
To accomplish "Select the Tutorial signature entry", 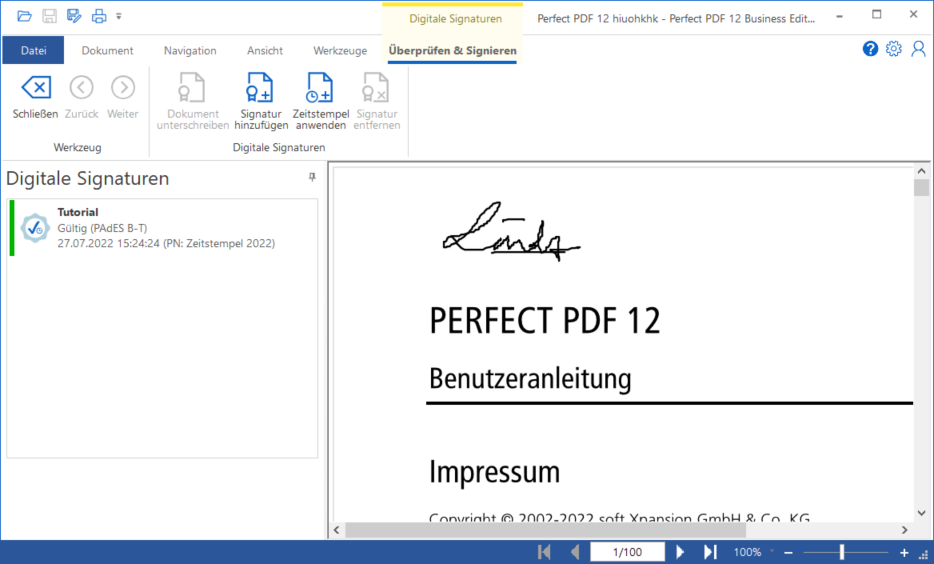I will point(165,228).
